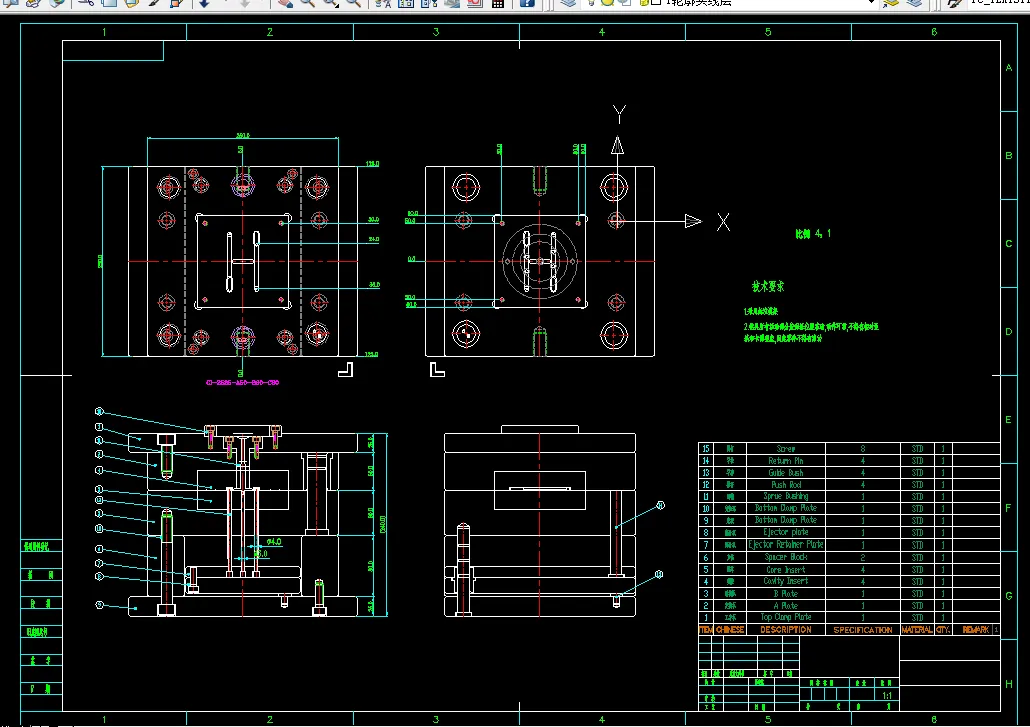This screenshot has width=1030, height=727.
Task: Click zone letter 'F' on right border
Action: [x=1008, y=508]
